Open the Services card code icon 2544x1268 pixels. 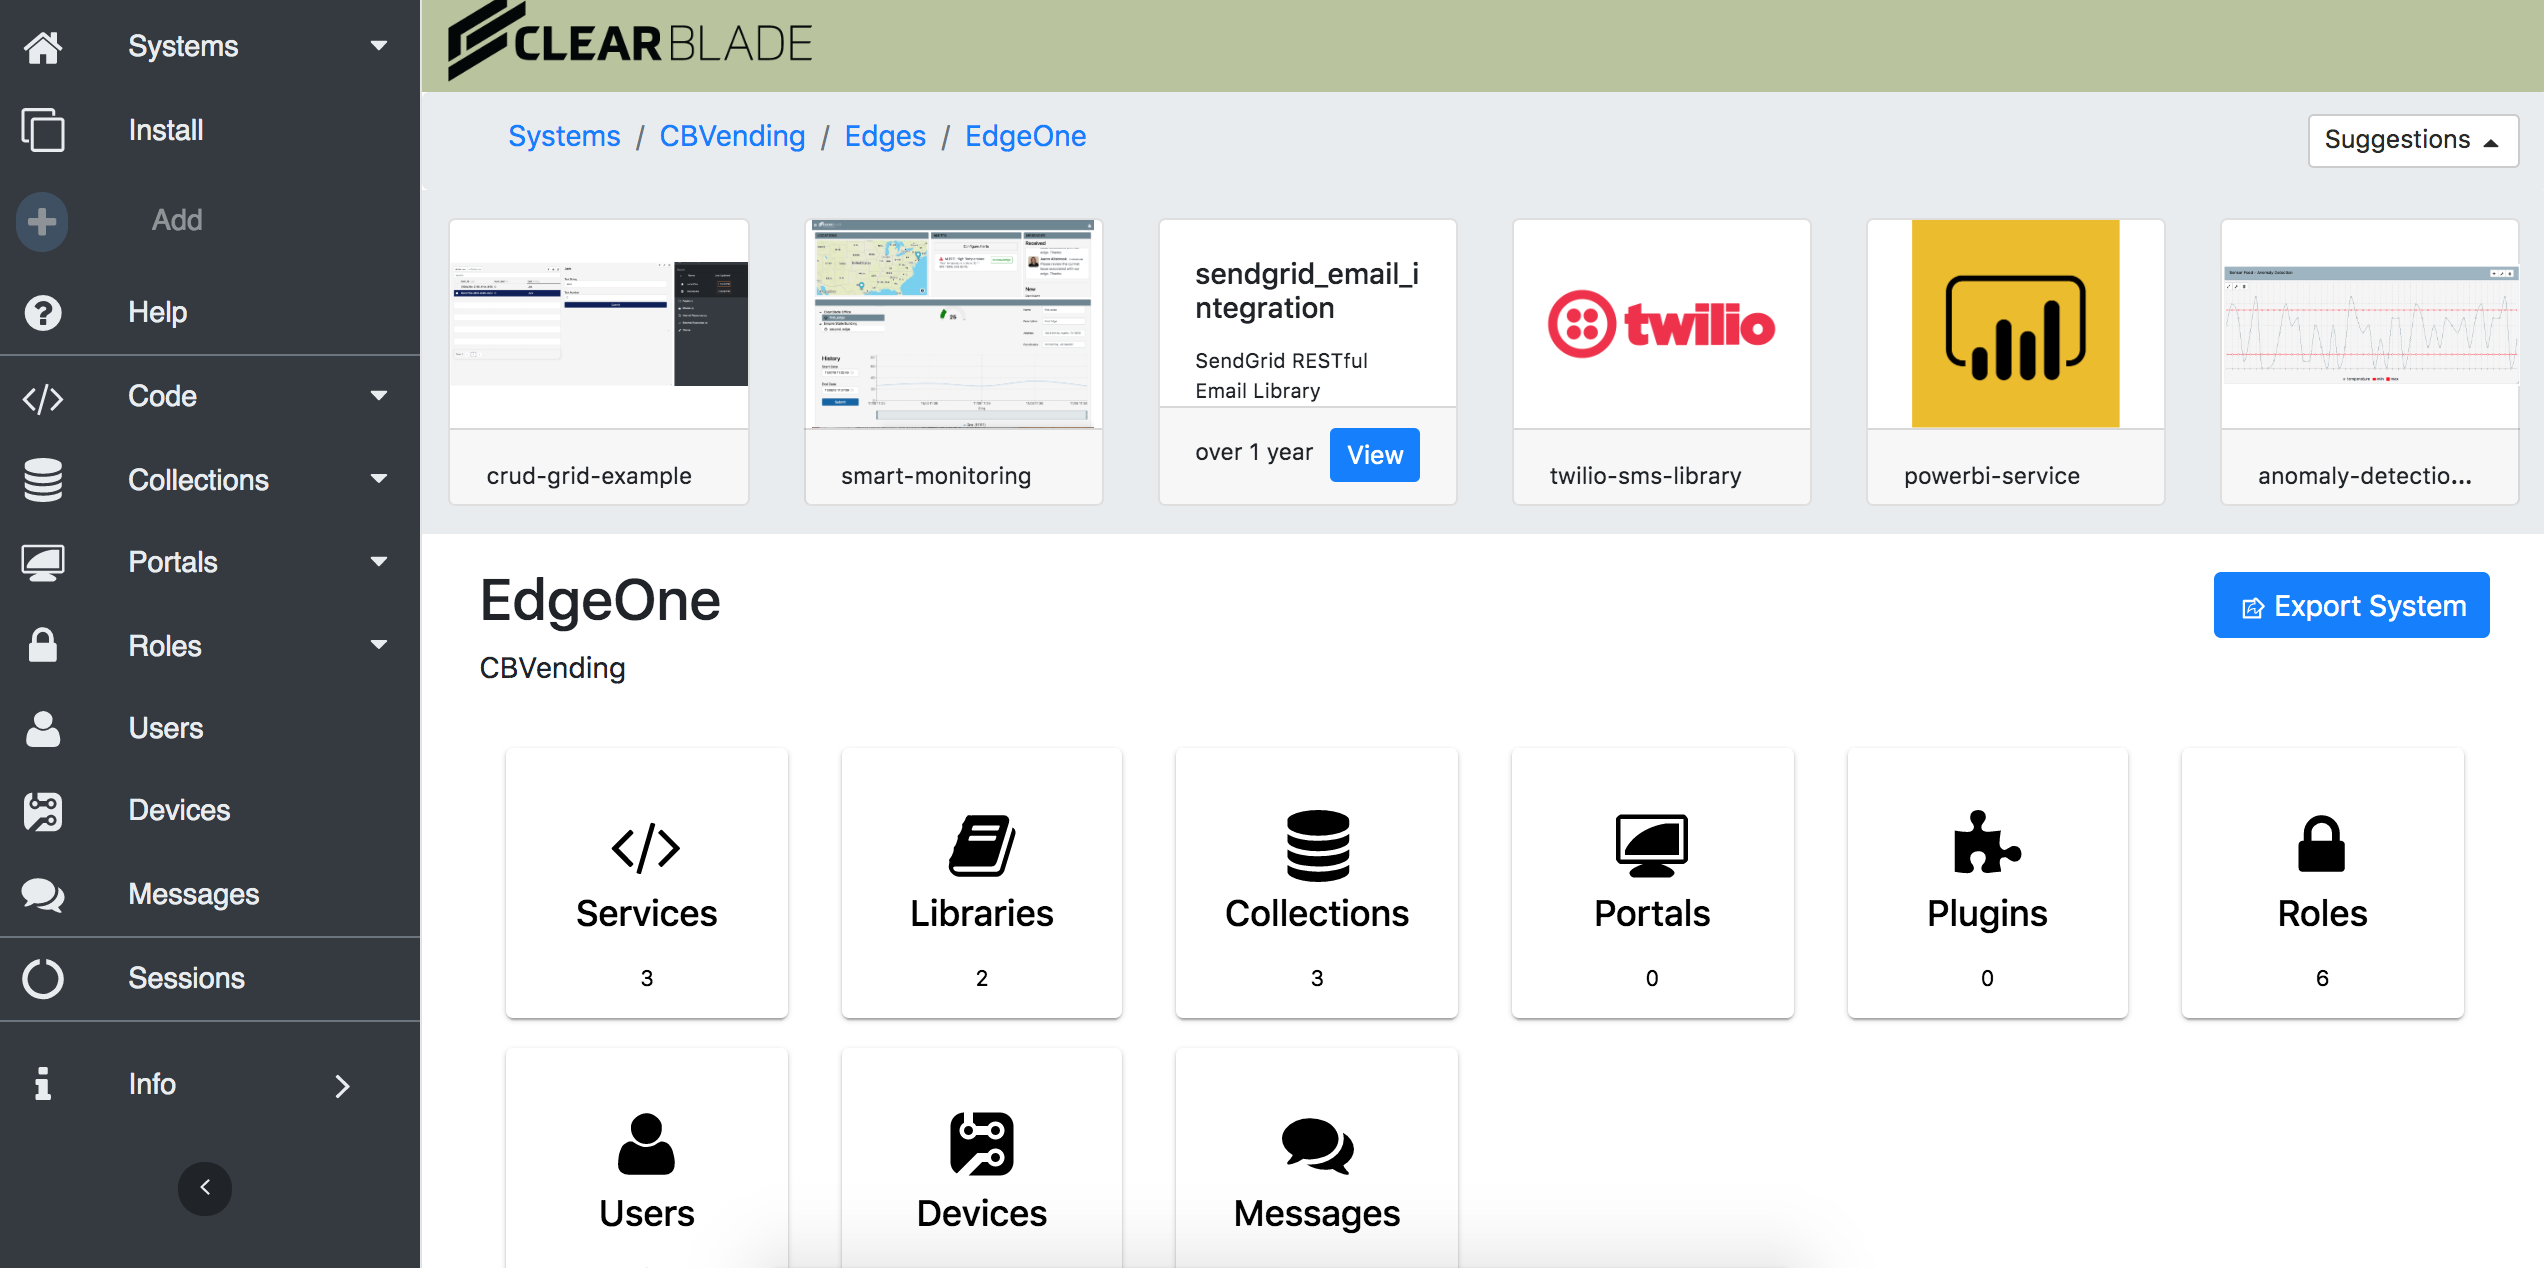click(646, 848)
